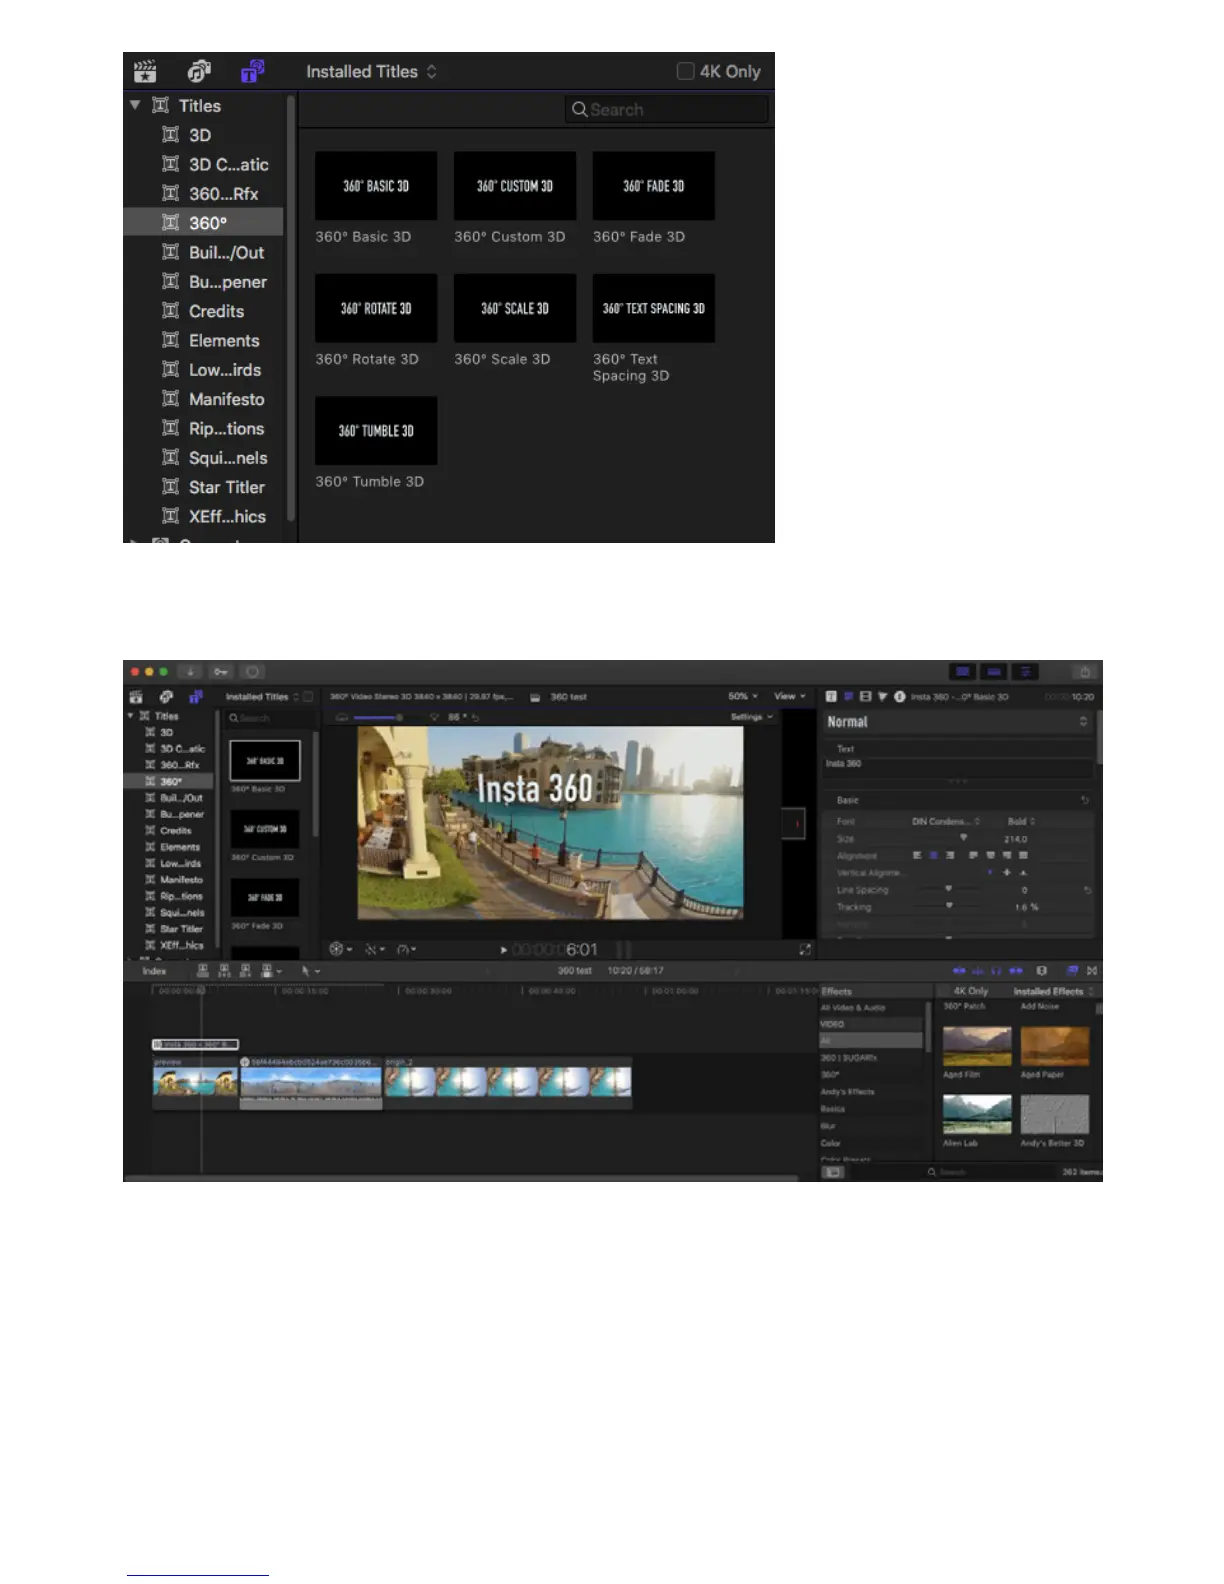Screen dimensions: 1224x1584
Task: Click the Size slider handle in inspector
Action: click(x=964, y=837)
